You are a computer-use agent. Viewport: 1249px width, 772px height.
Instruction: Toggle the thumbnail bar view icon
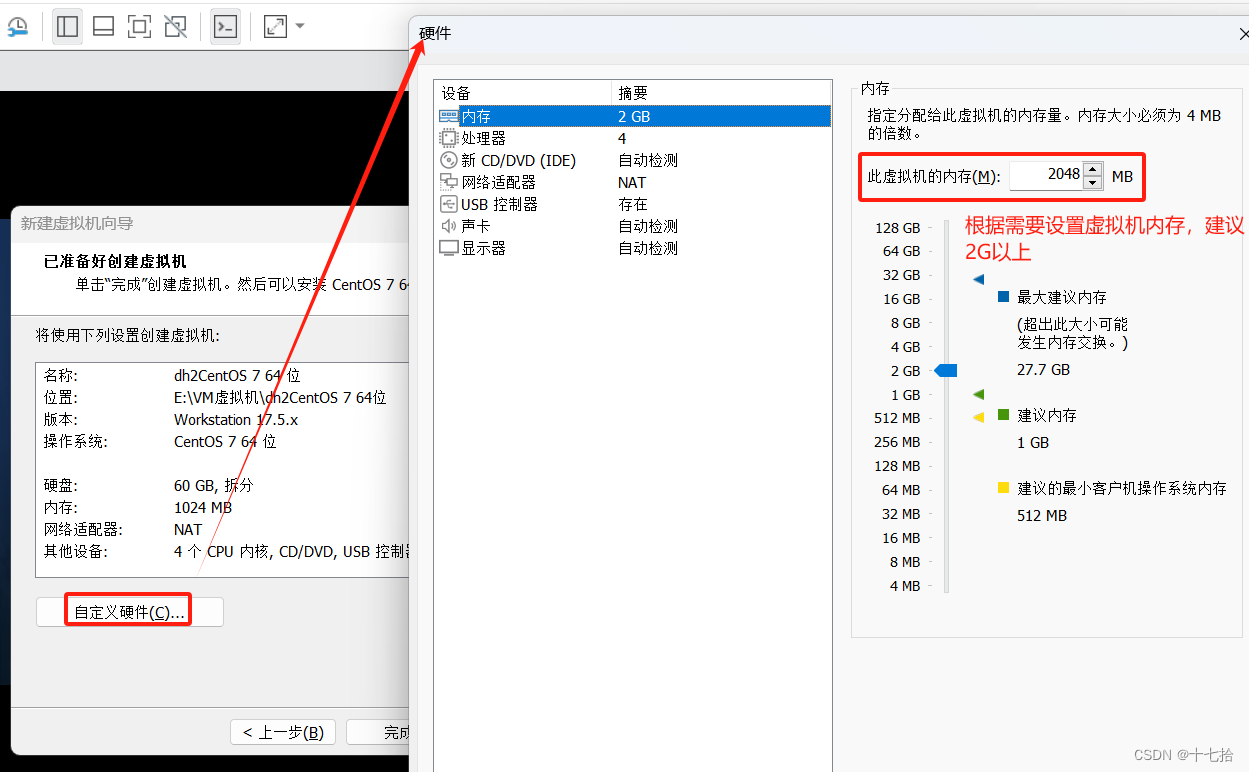tap(103, 27)
